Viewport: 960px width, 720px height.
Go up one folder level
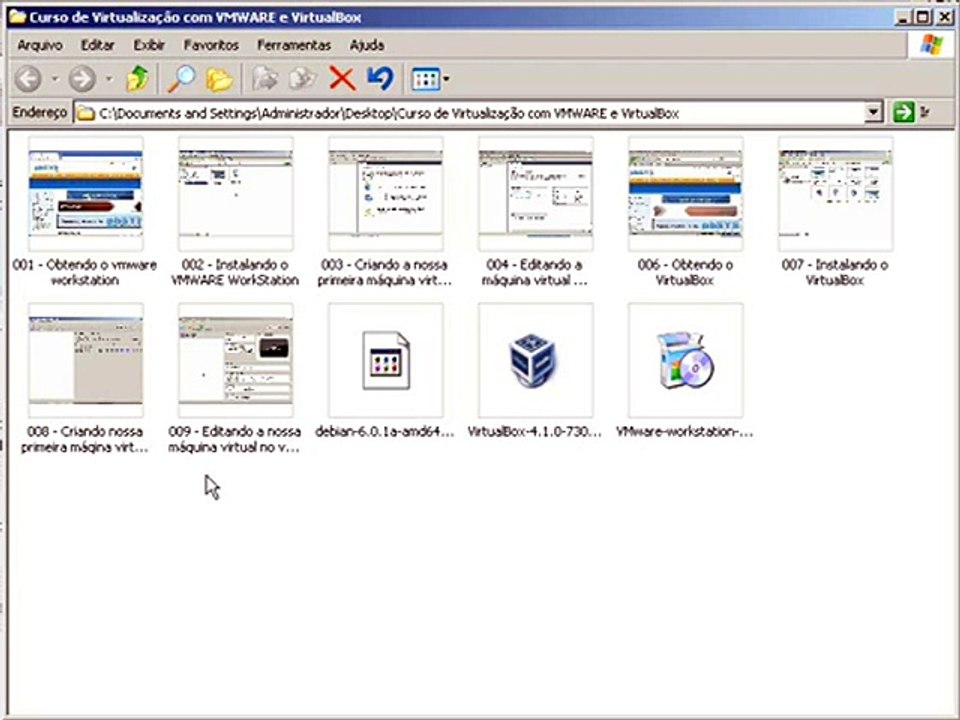point(137,78)
